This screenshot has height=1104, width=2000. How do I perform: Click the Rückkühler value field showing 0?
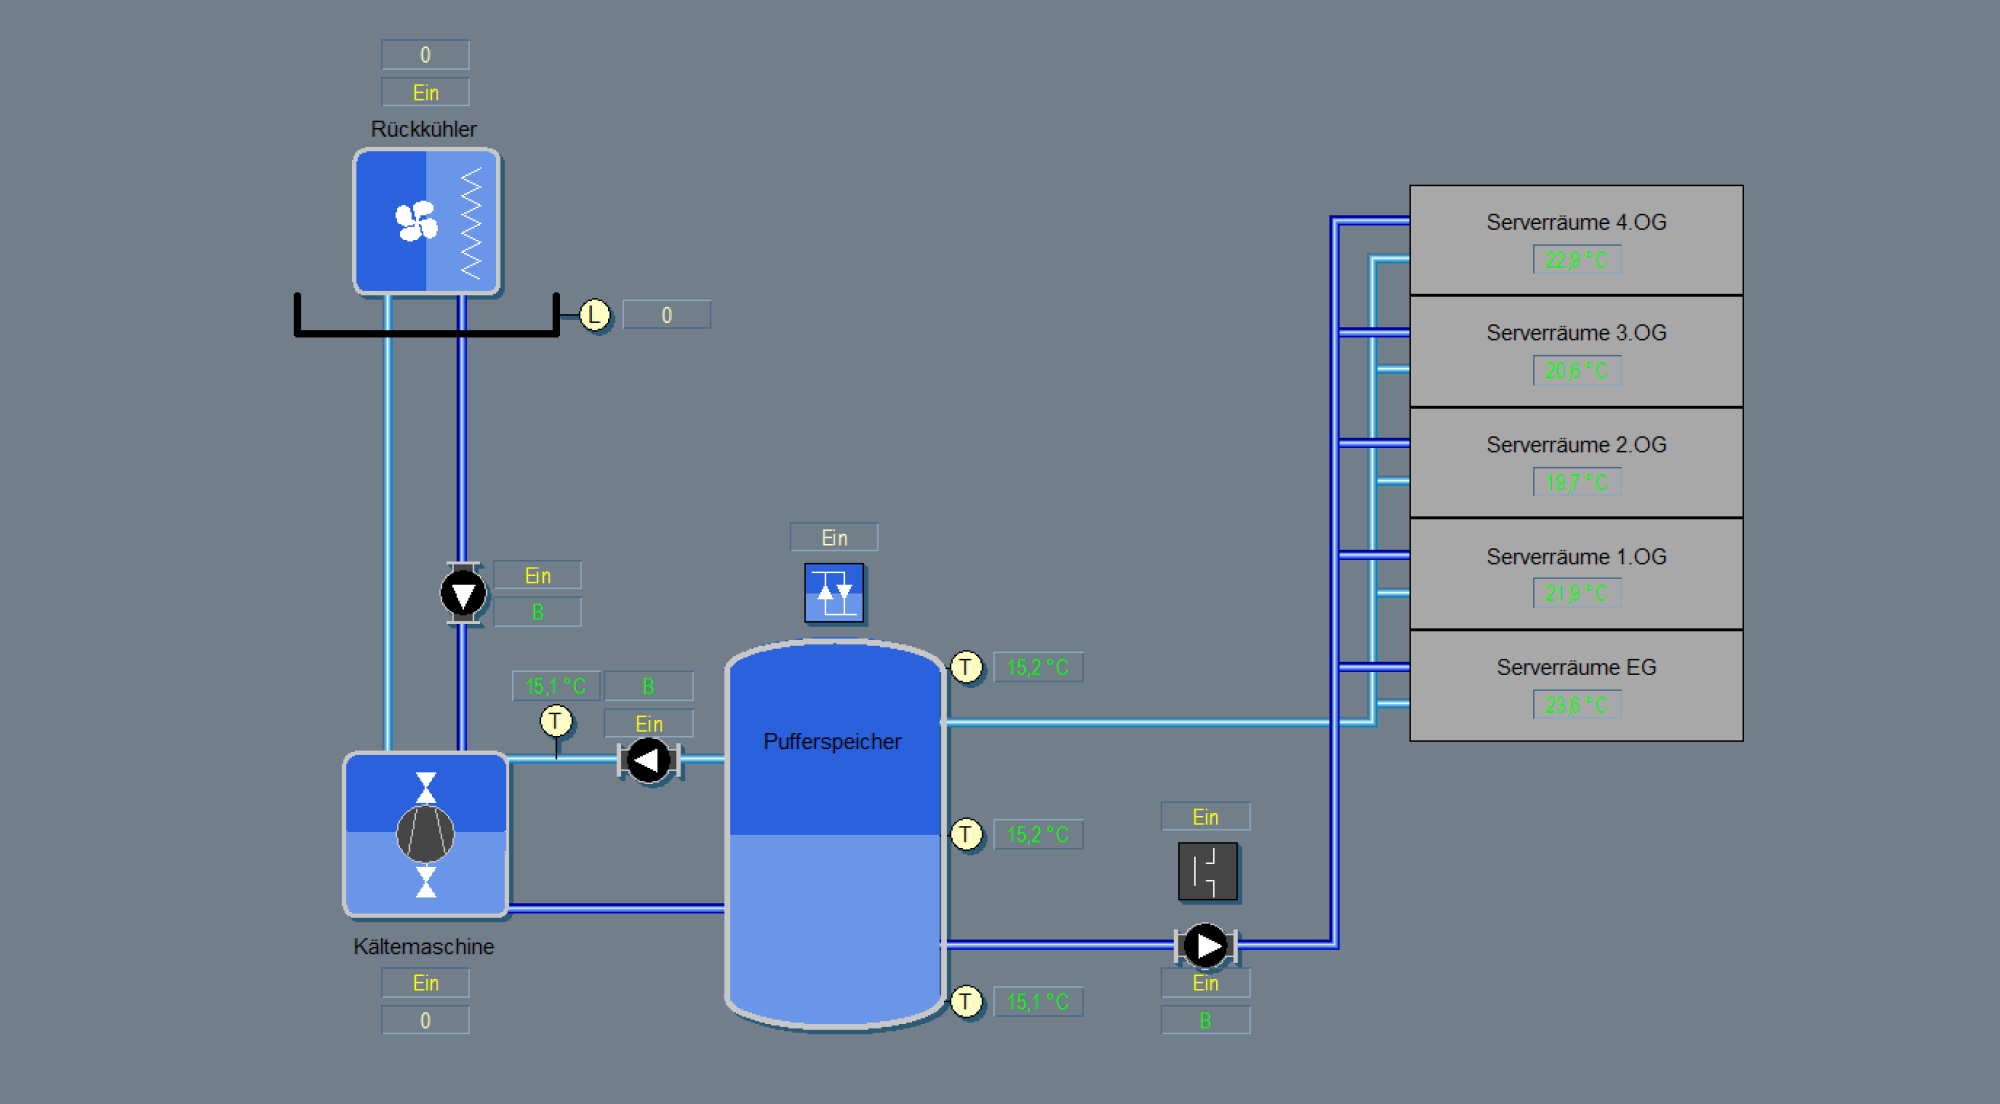(425, 55)
